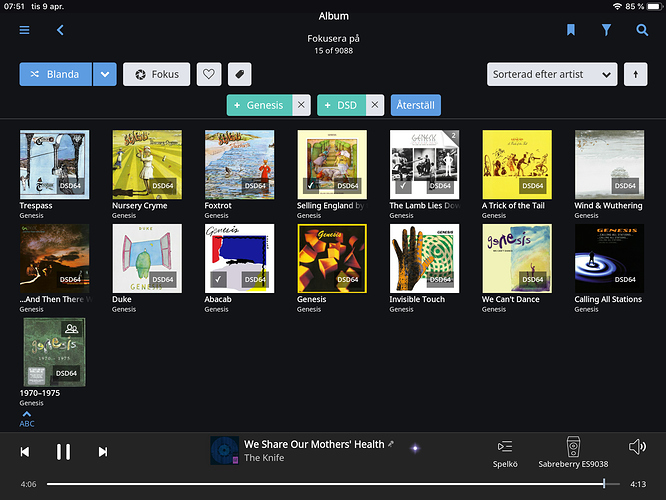The height and width of the screenshot is (500, 666).
Task: Open the Duke album cover
Action: point(147,258)
